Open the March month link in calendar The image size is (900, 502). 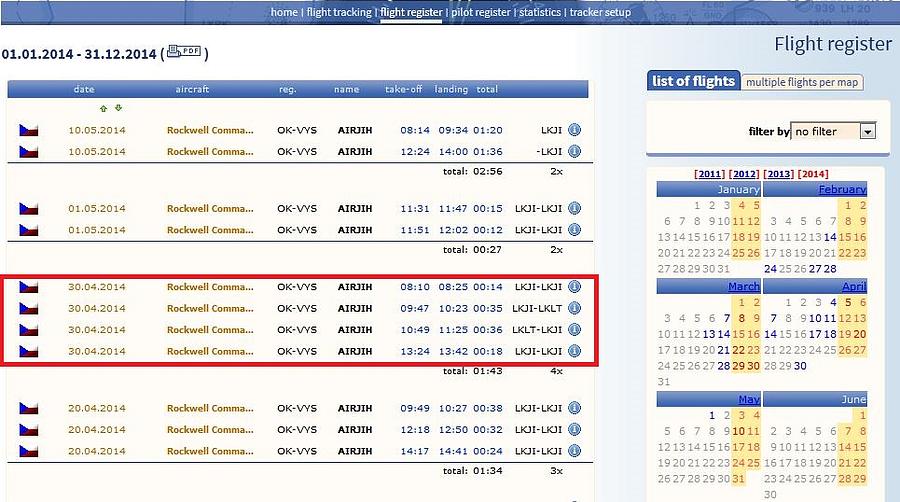coord(743,286)
